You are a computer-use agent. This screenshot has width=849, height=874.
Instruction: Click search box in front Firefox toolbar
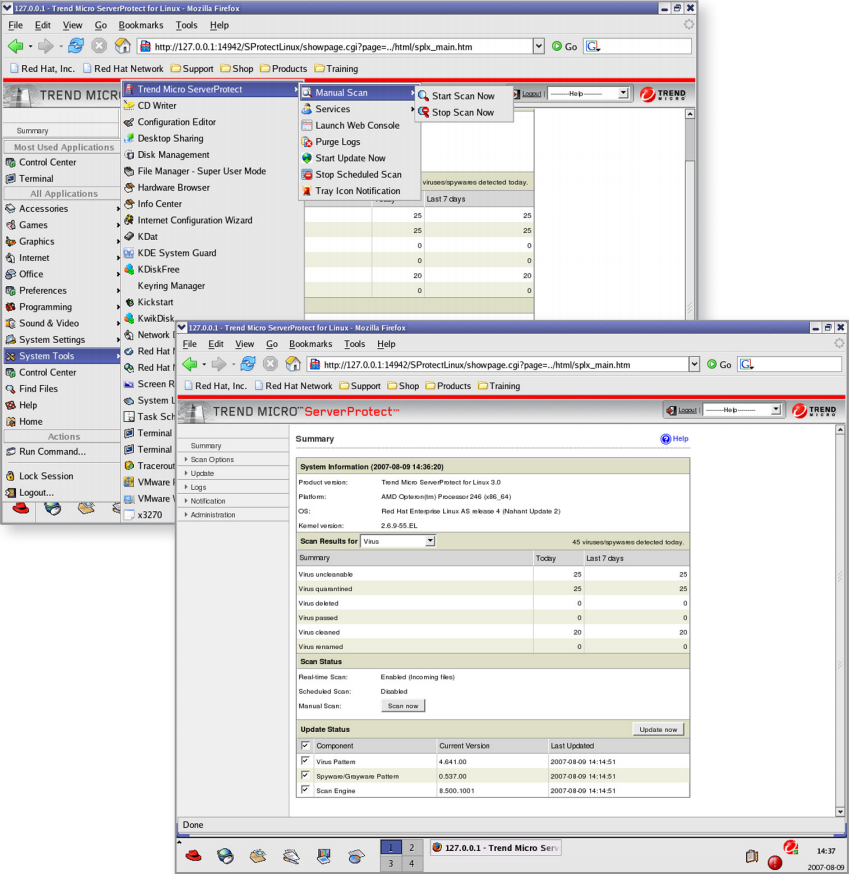click(789, 365)
